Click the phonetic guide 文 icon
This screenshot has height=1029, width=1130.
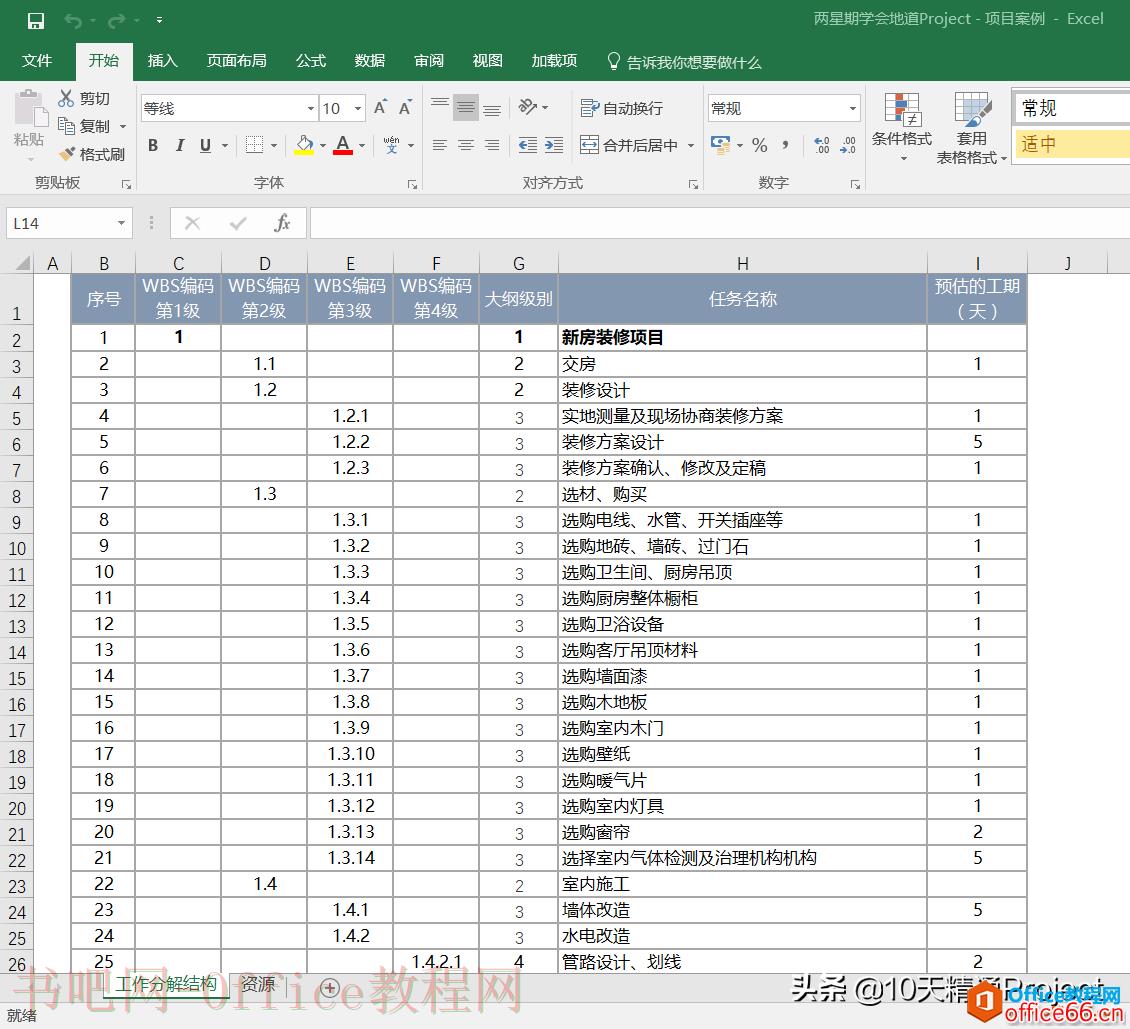(391, 145)
